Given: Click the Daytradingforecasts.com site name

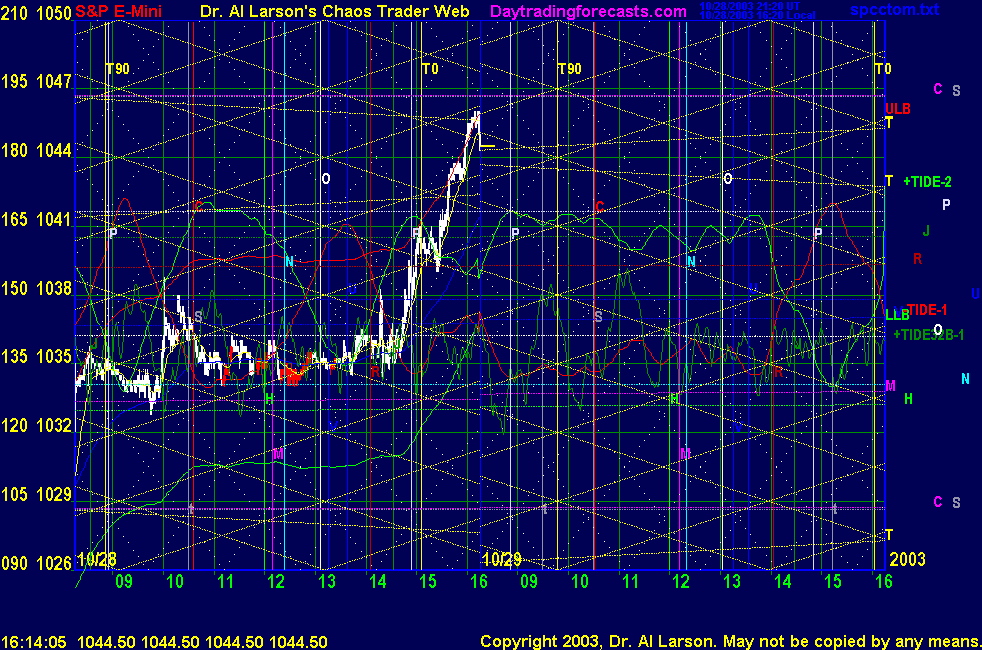Looking at the screenshot, I should click(588, 12).
